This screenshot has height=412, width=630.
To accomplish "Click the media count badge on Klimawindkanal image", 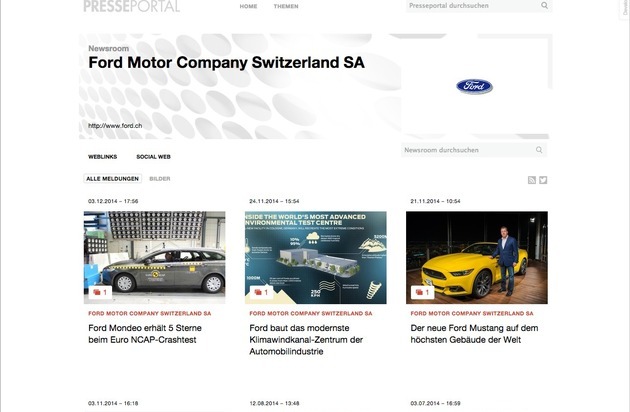I will 261,292.
